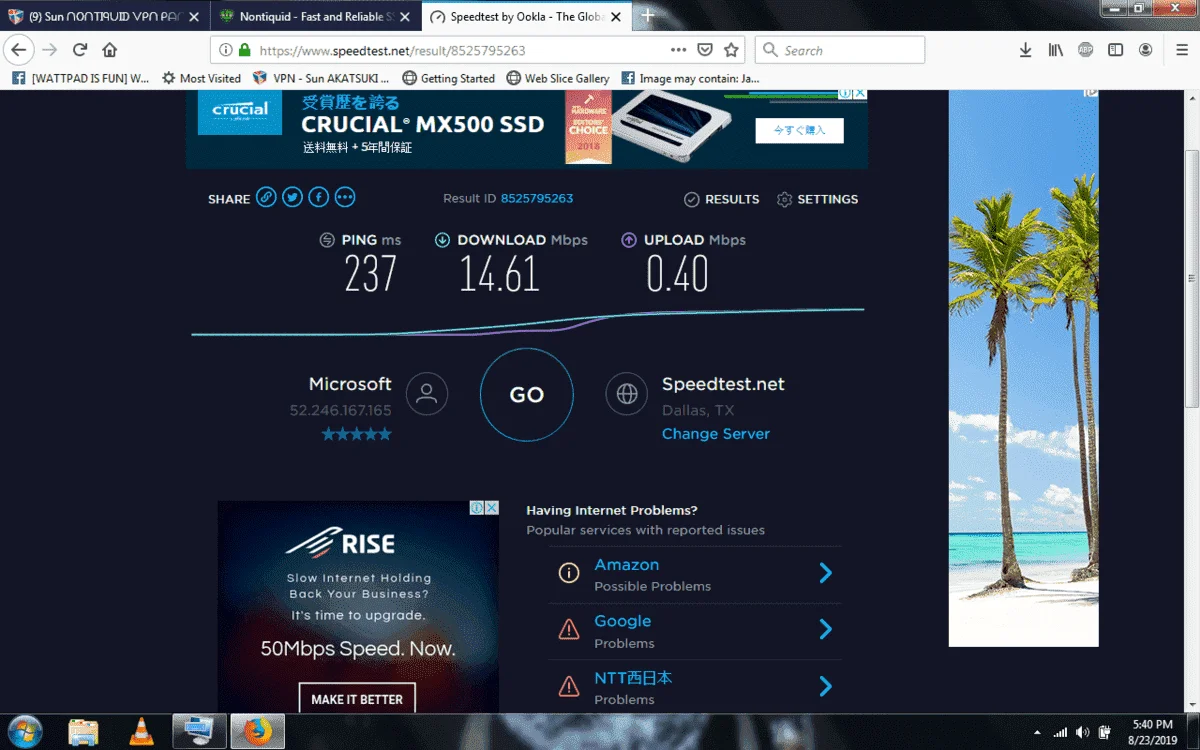Open the Crucial MX500 SSD banner ad

(527, 128)
